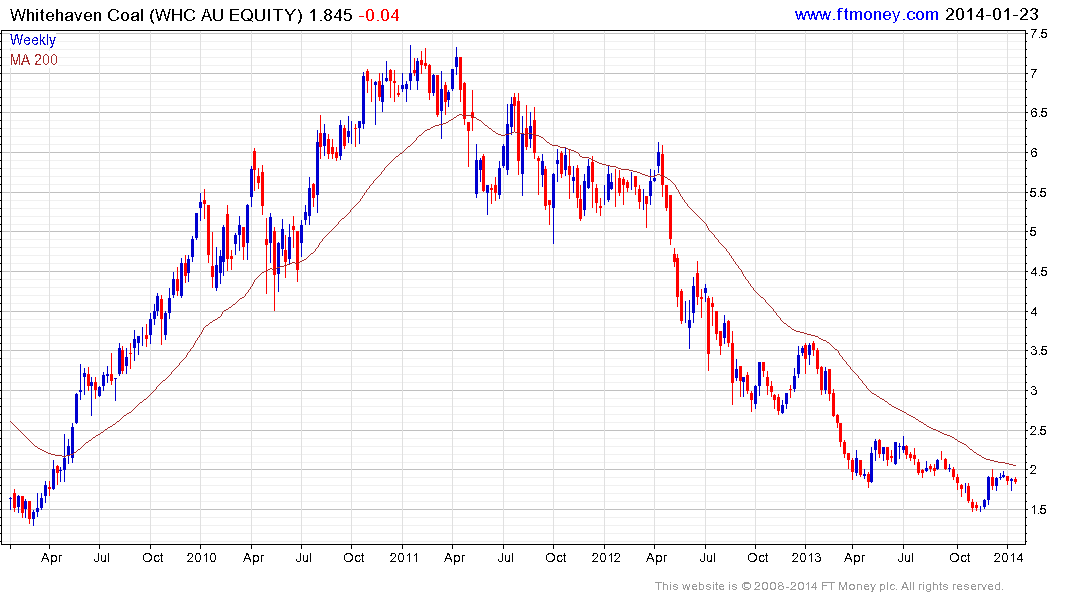Image resolution: width=1075 pixels, height=600 pixels.
Task: Click the 2013 year label on time axis
Action: 806,557
